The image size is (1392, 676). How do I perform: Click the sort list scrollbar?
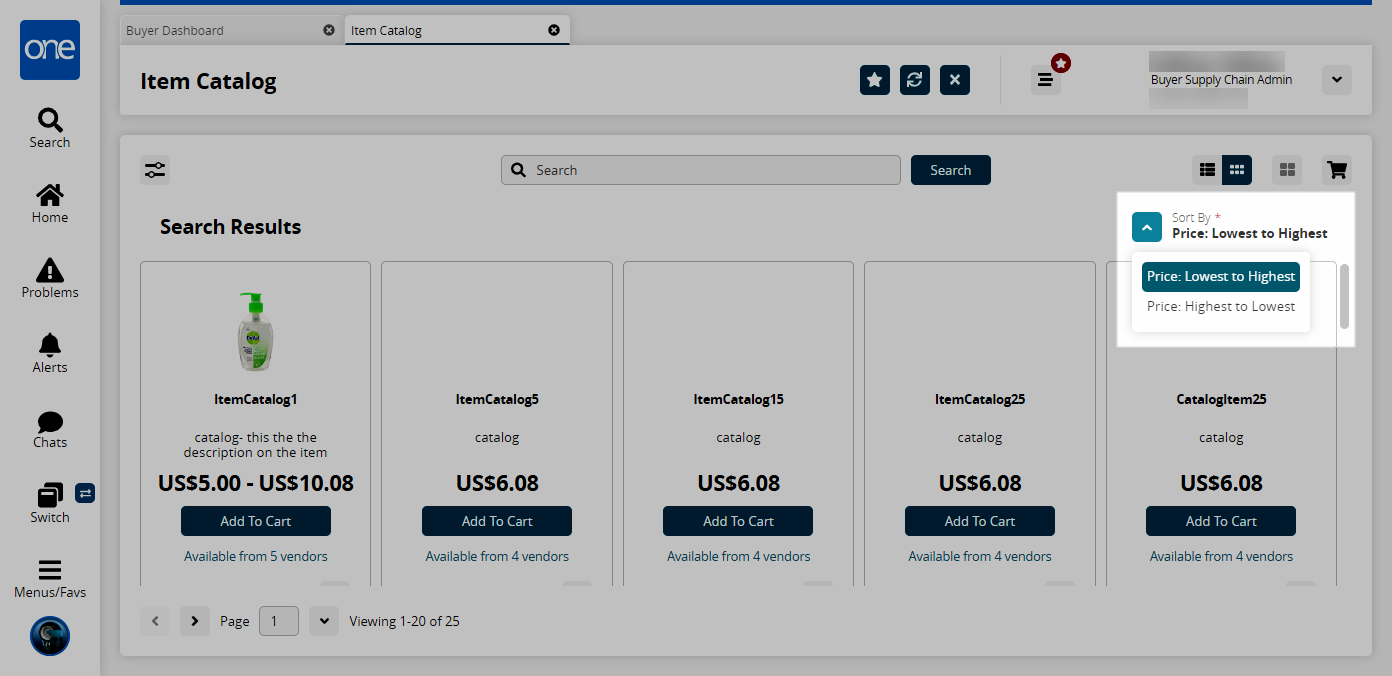coord(1345,296)
